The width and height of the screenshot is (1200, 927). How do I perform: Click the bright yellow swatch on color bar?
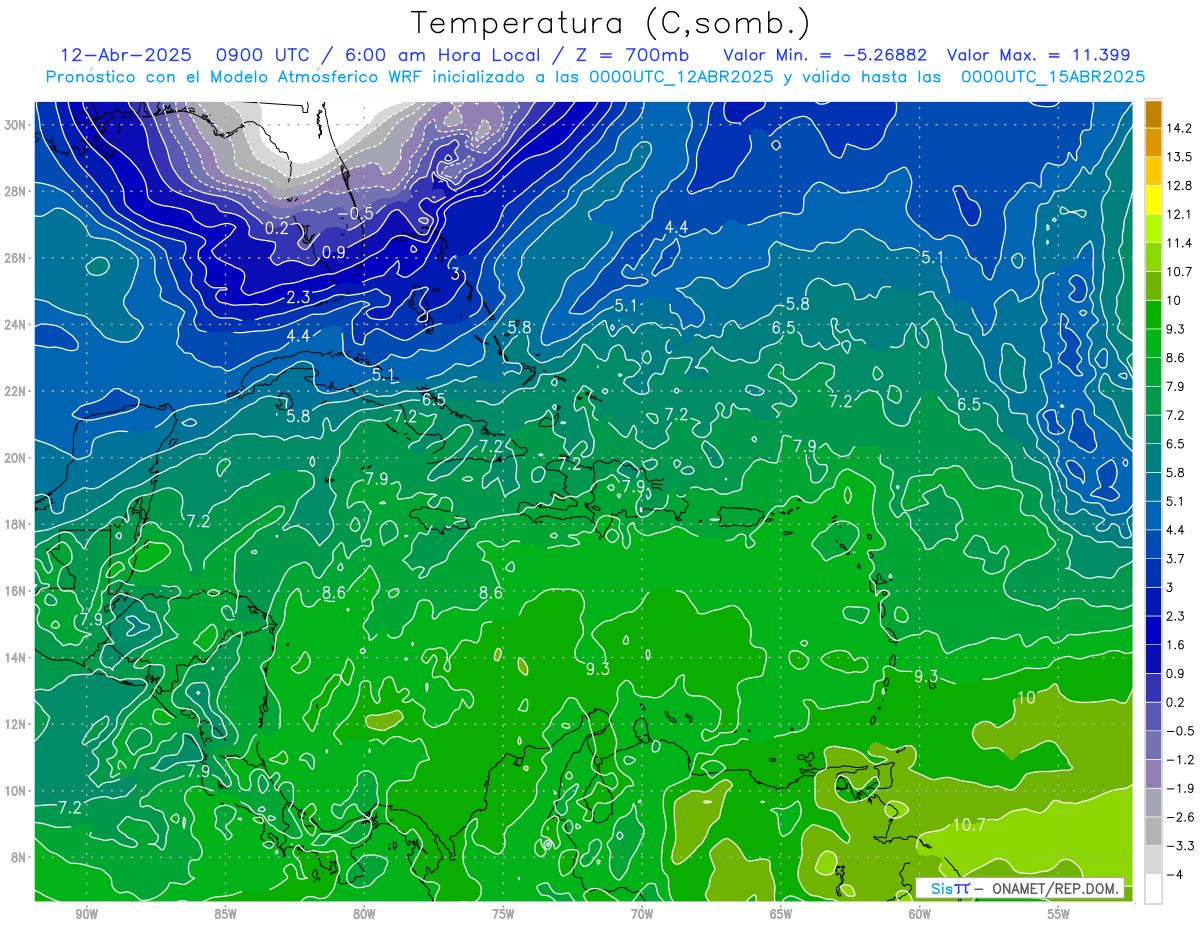[x=1153, y=200]
